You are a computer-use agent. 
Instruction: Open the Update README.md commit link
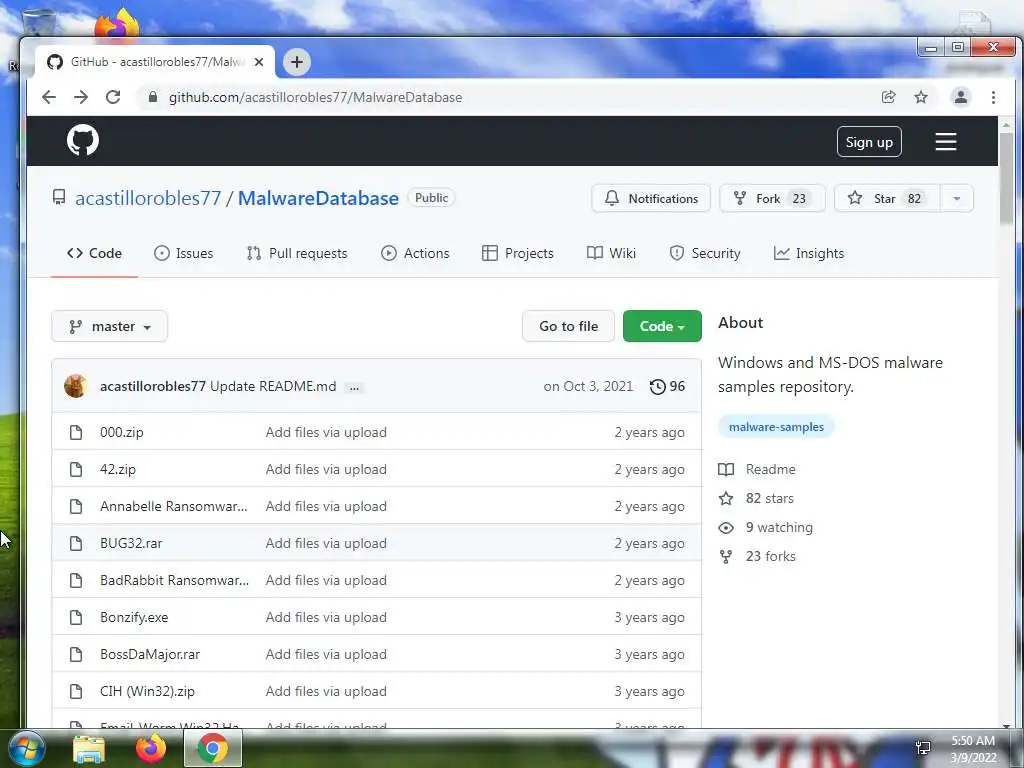tap(273, 387)
